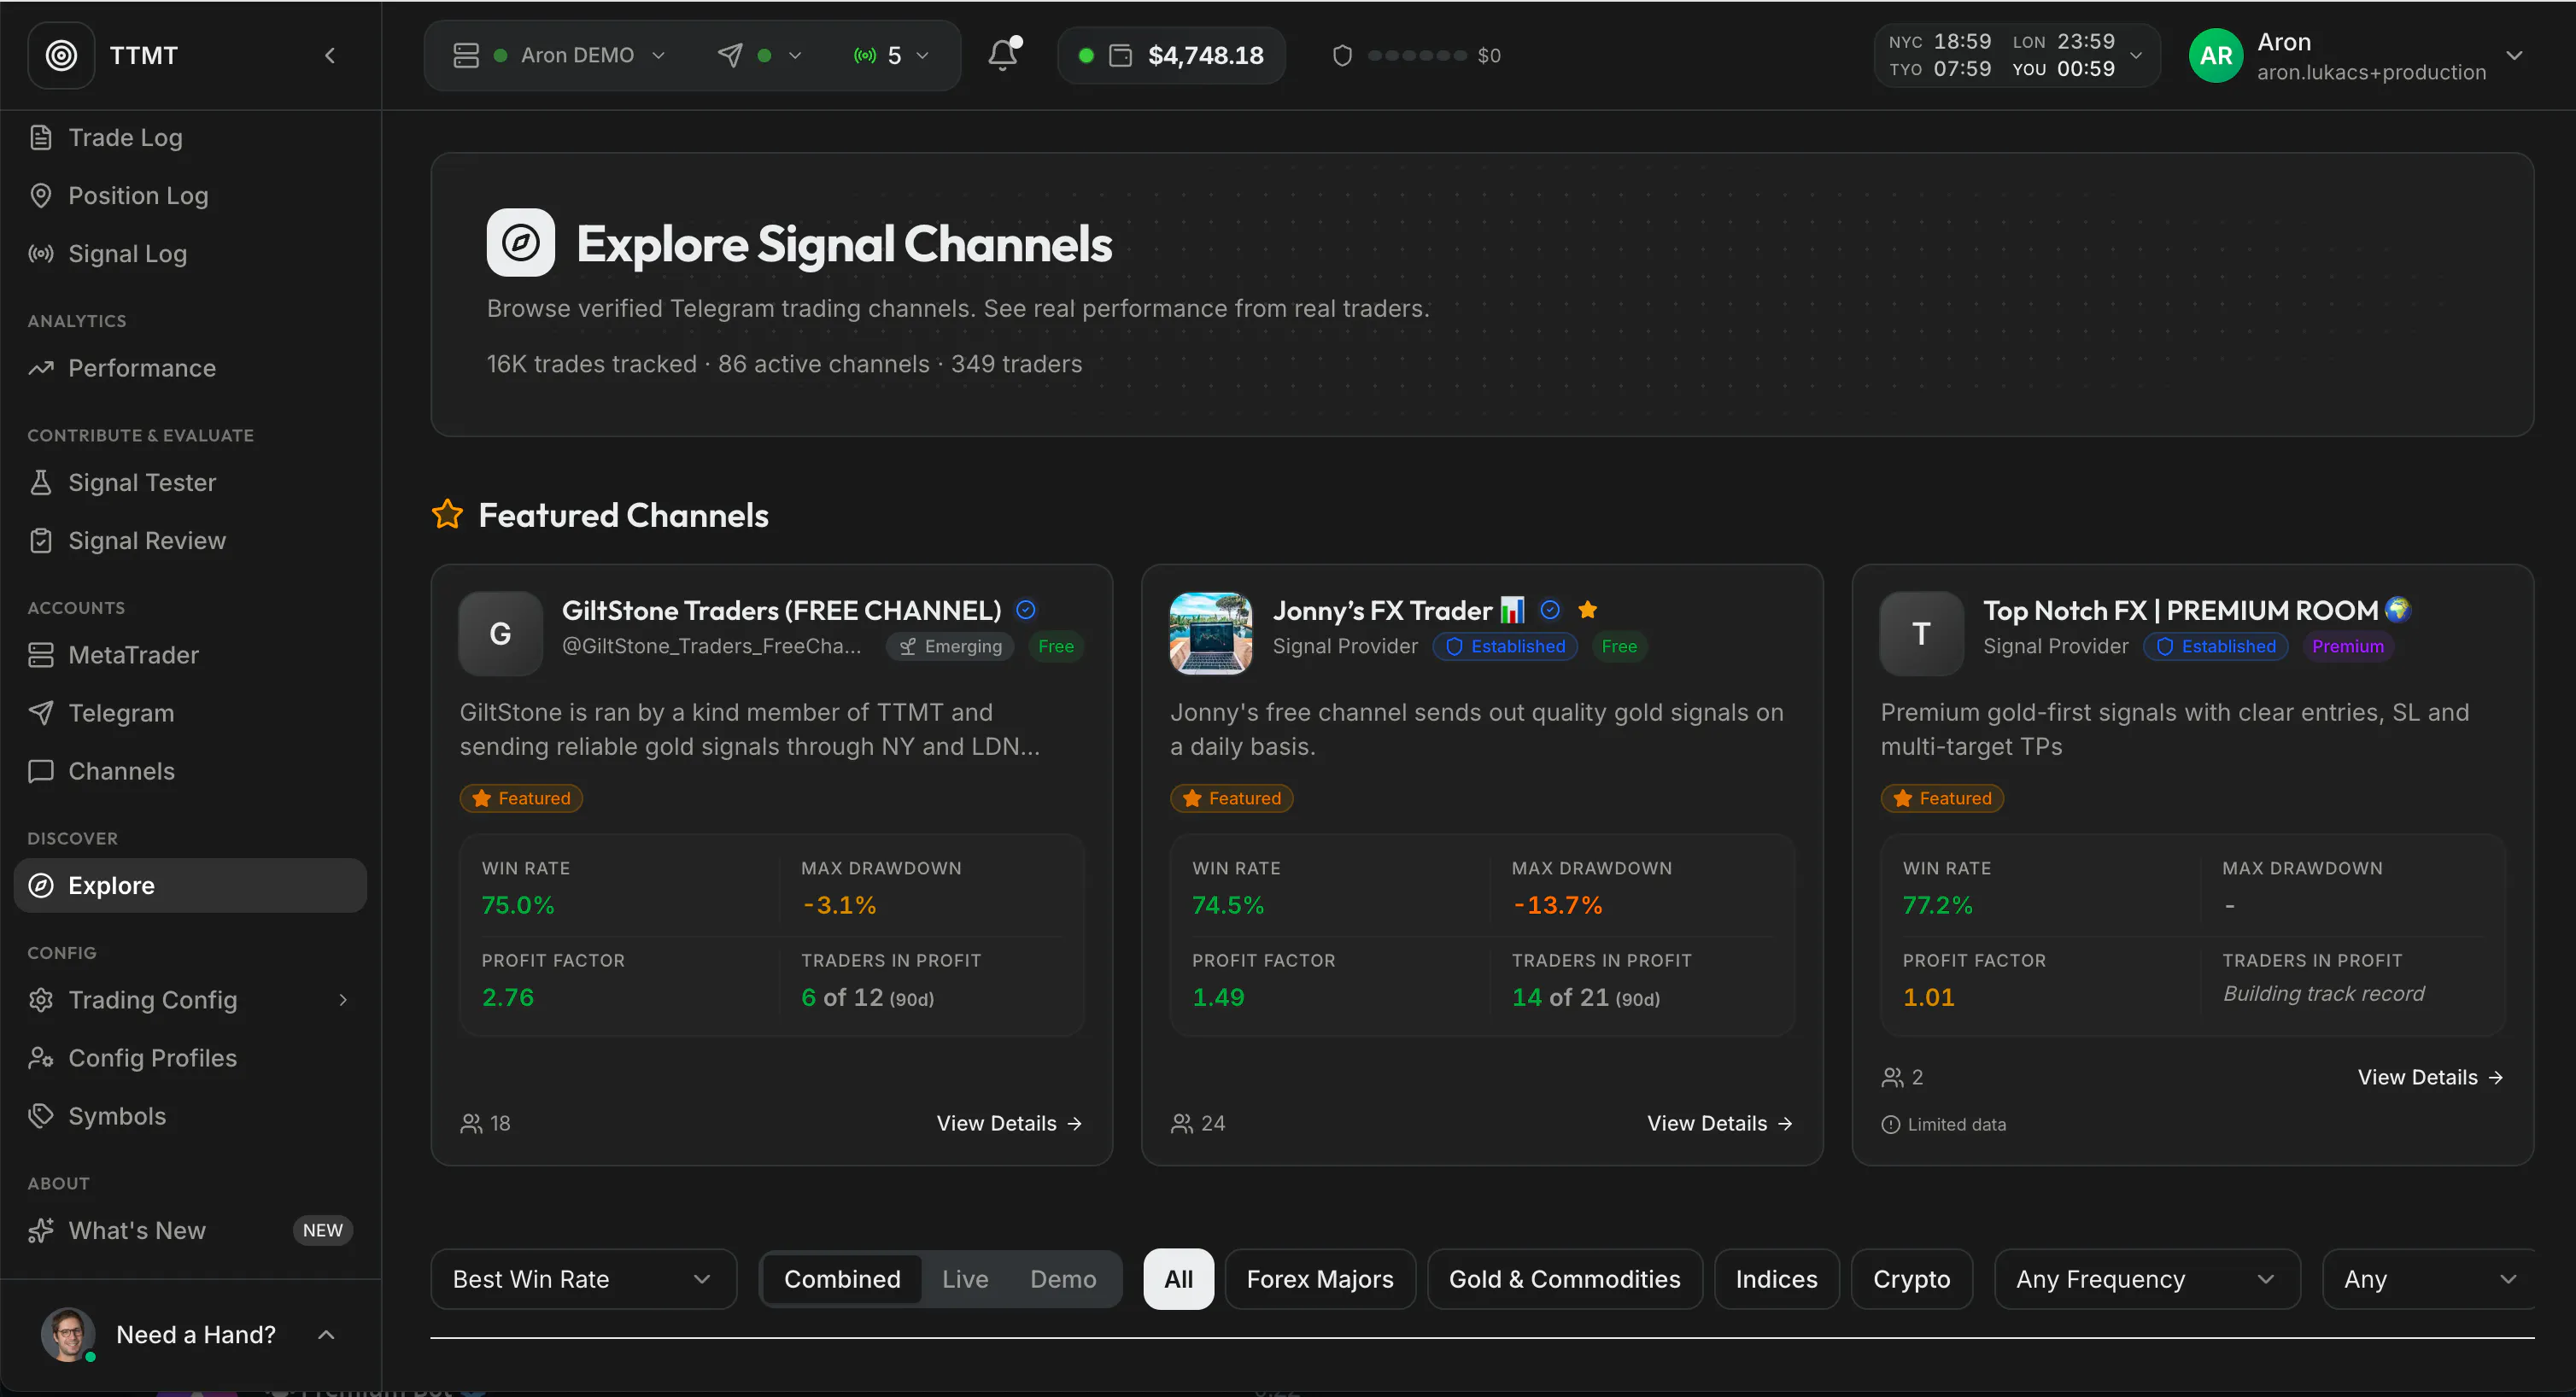
Task: Click the Symbols tag icon
Action: [41, 1116]
